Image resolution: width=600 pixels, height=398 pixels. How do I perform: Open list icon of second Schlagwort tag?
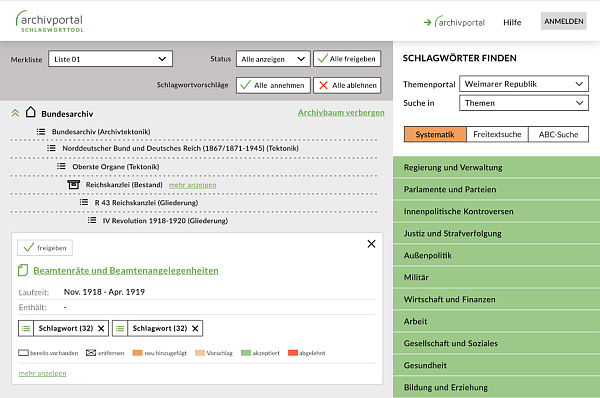(120, 328)
